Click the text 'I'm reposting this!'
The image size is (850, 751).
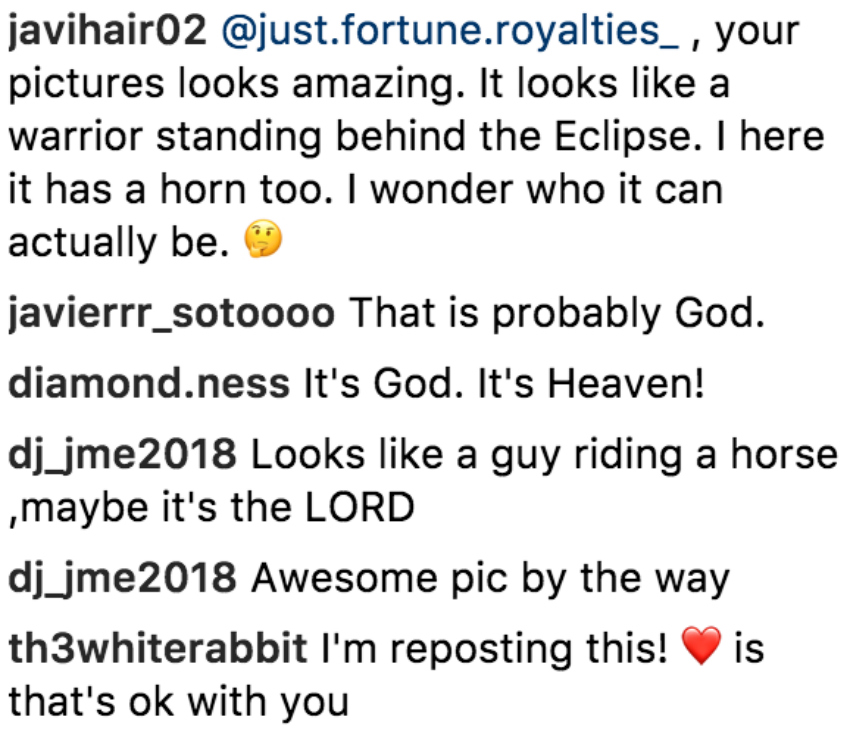(x=494, y=649)
